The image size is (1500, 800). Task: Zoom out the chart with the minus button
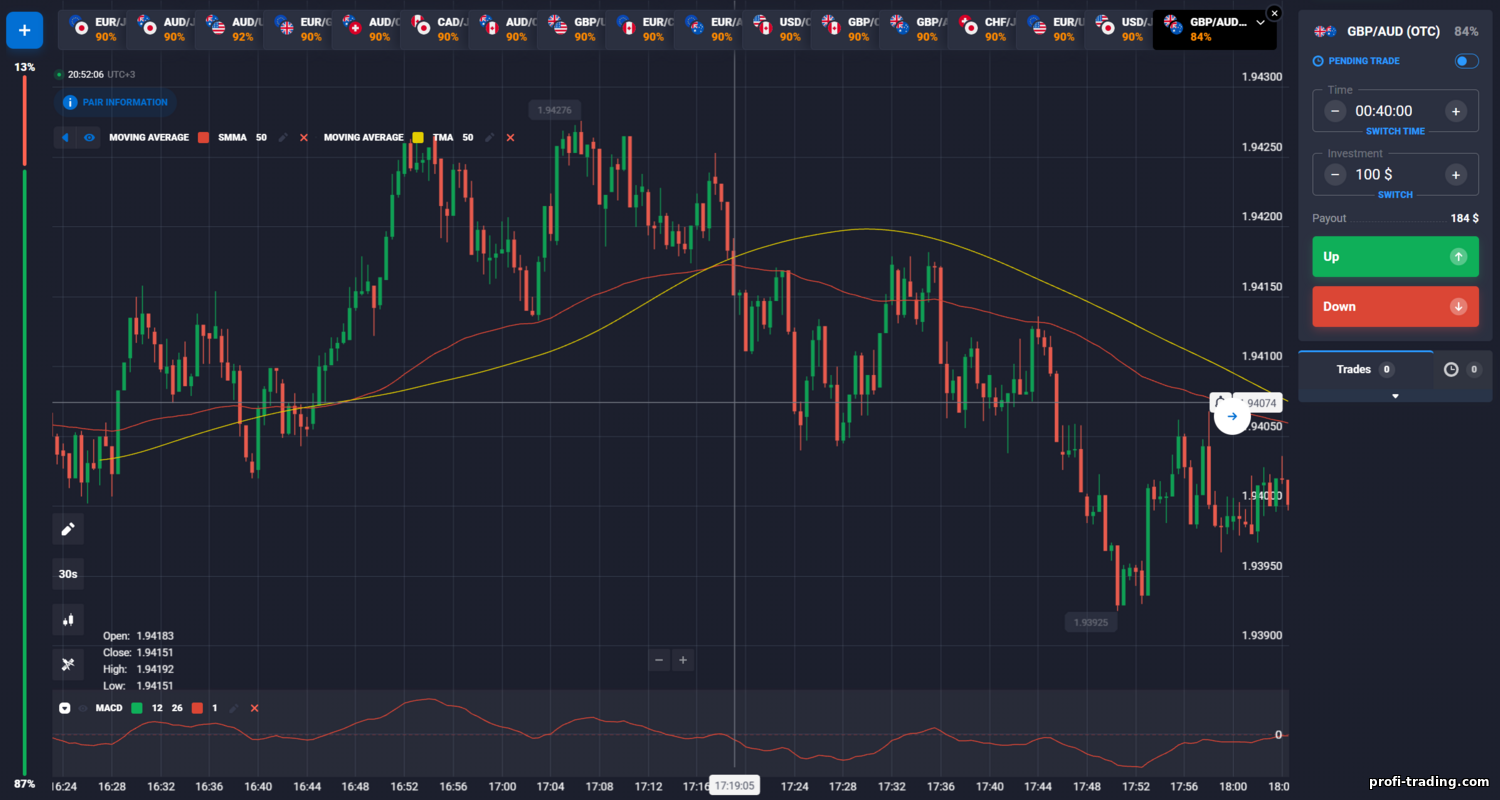pyautogui.click(x=658, y=660)
